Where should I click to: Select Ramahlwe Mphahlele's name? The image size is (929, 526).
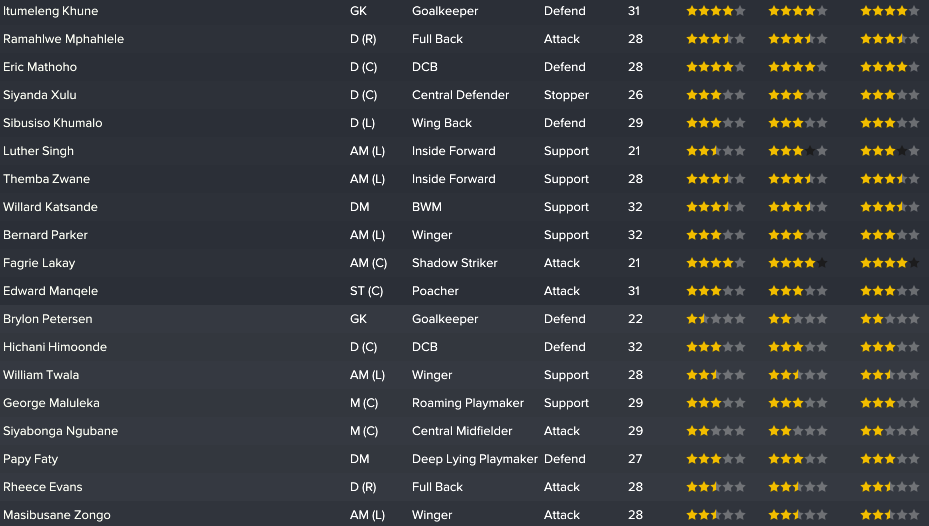63,39
